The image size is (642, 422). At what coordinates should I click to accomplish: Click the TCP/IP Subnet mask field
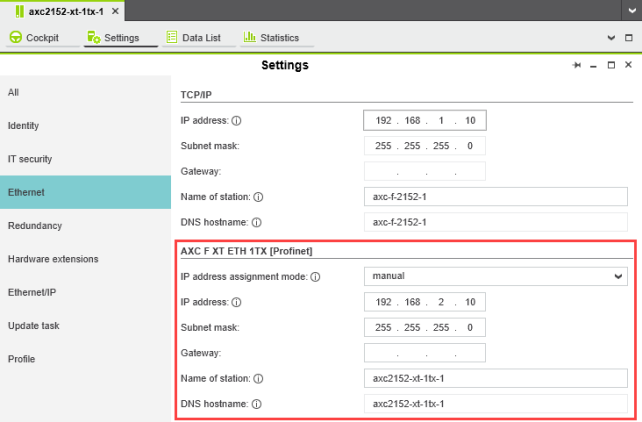click(425, 146)
